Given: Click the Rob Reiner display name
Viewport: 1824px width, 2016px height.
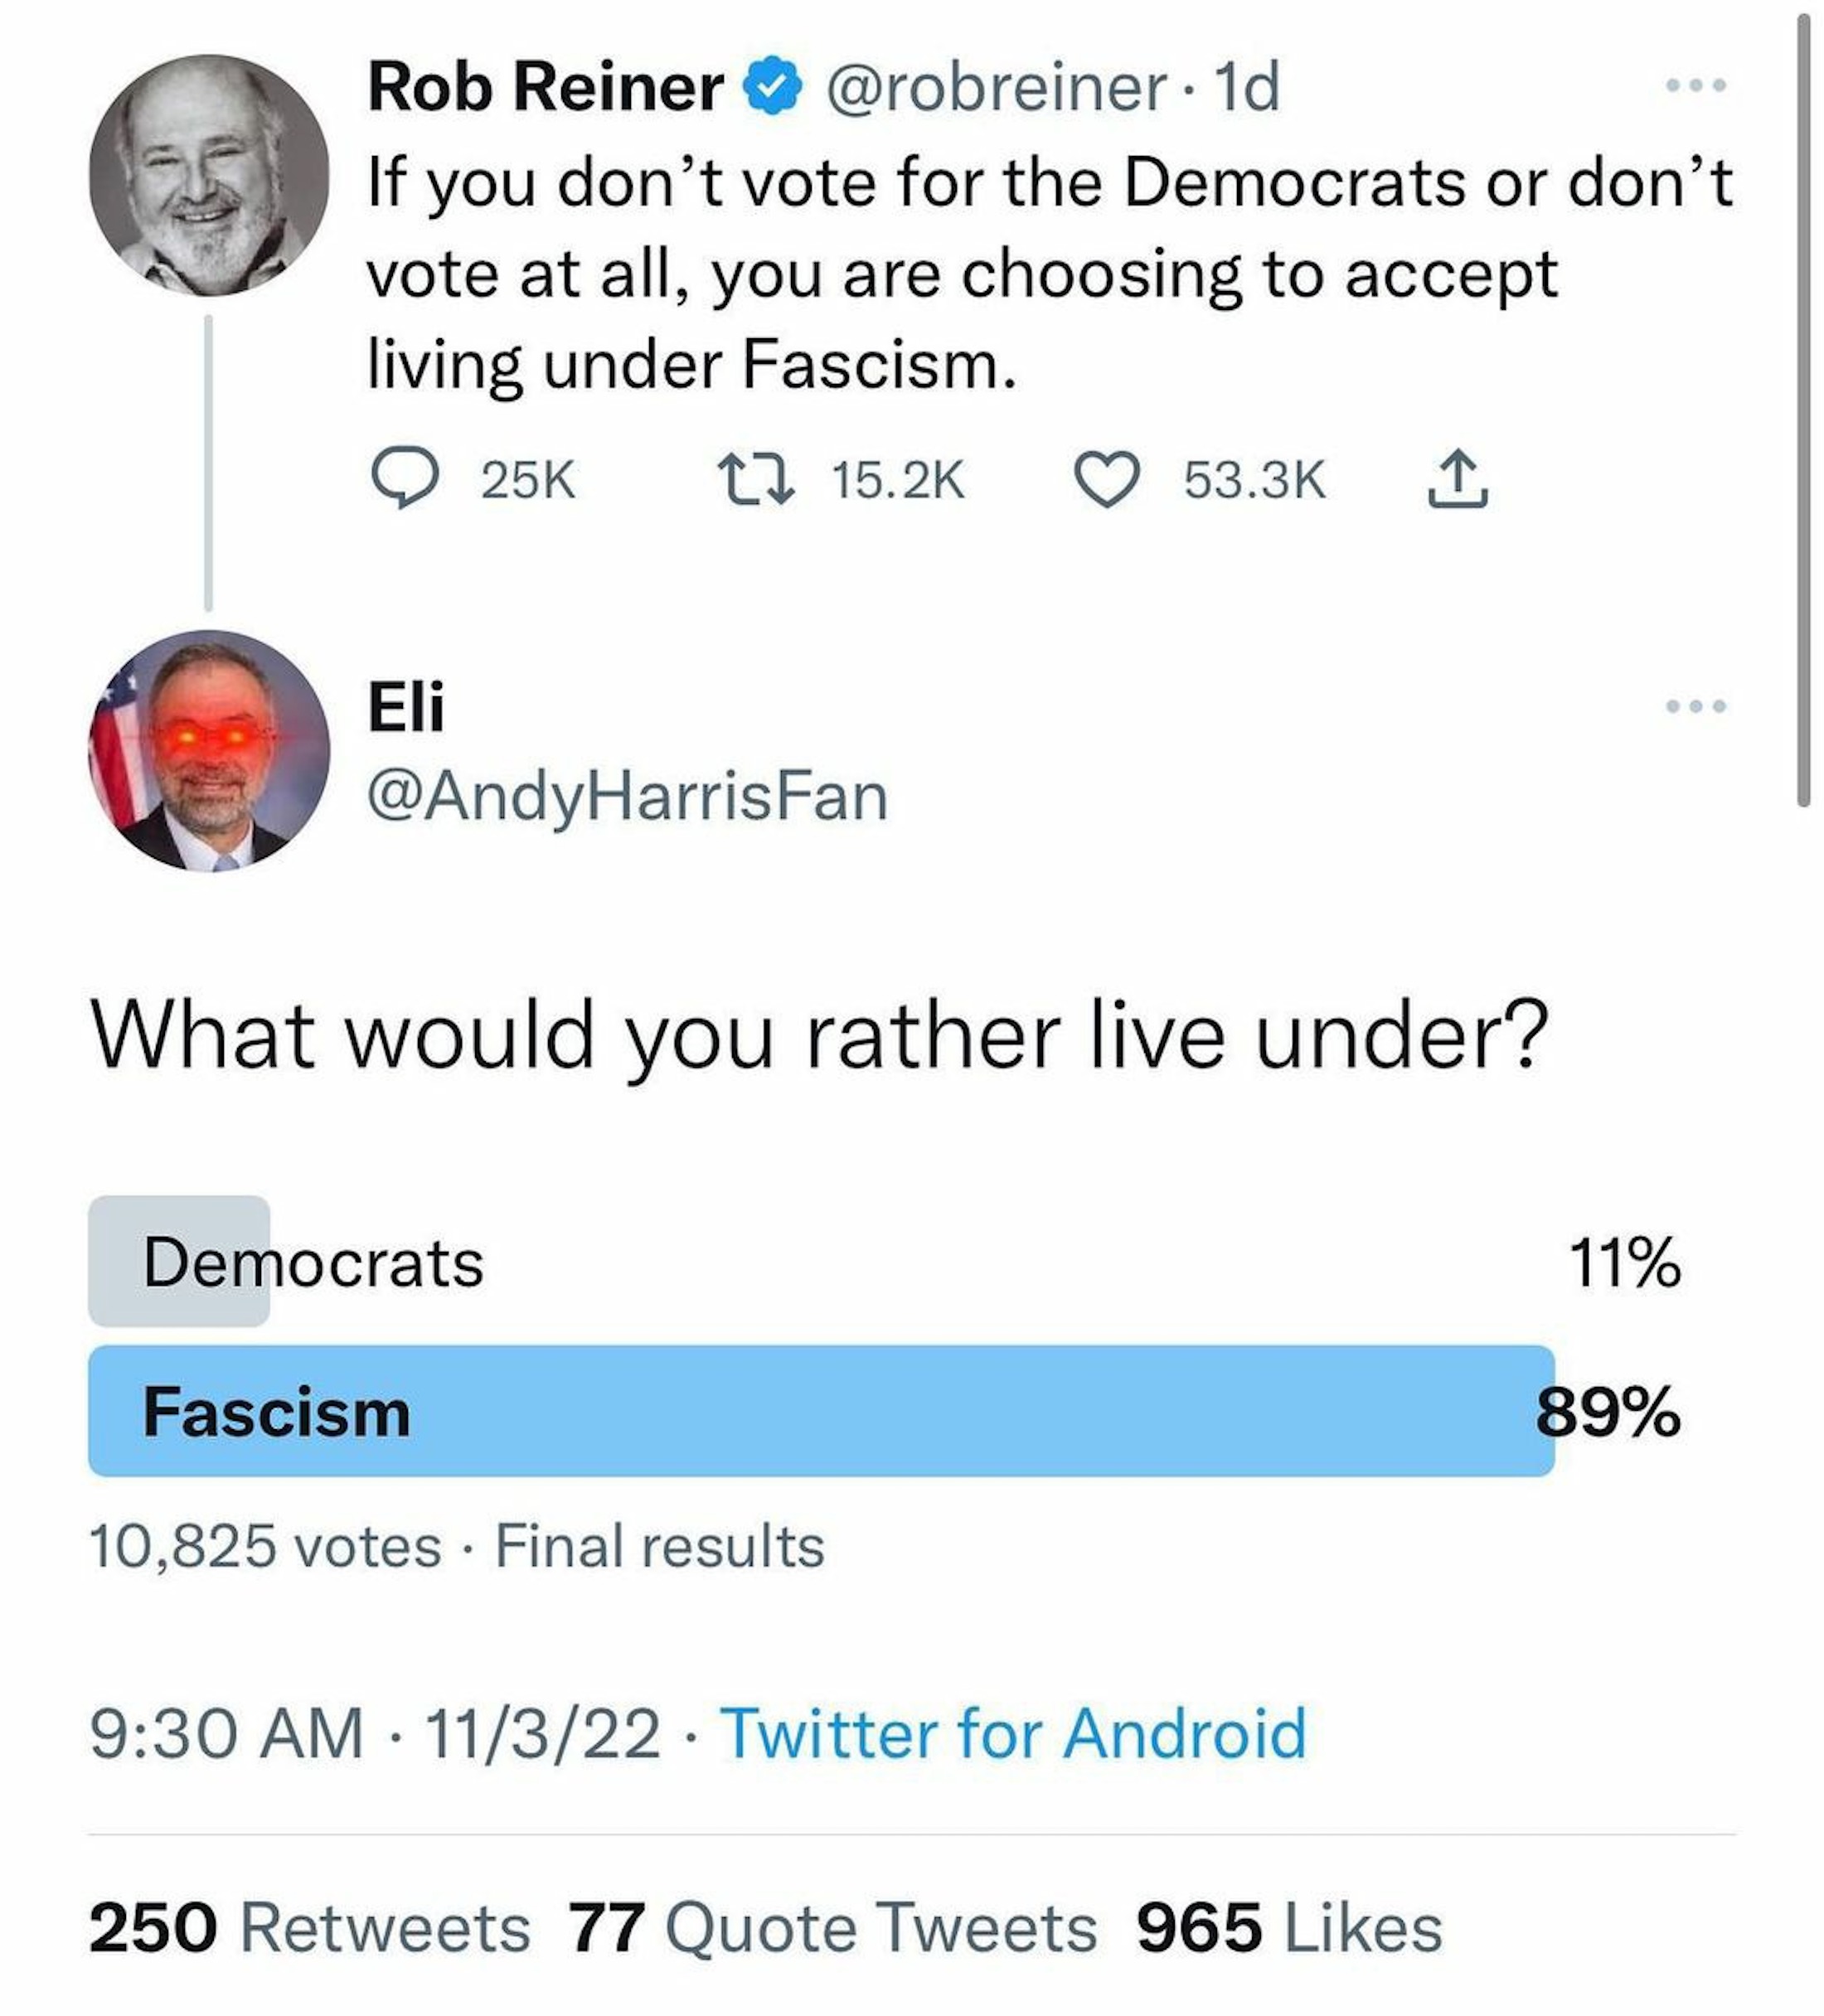Looking at the screenshot, I should 545,87.
